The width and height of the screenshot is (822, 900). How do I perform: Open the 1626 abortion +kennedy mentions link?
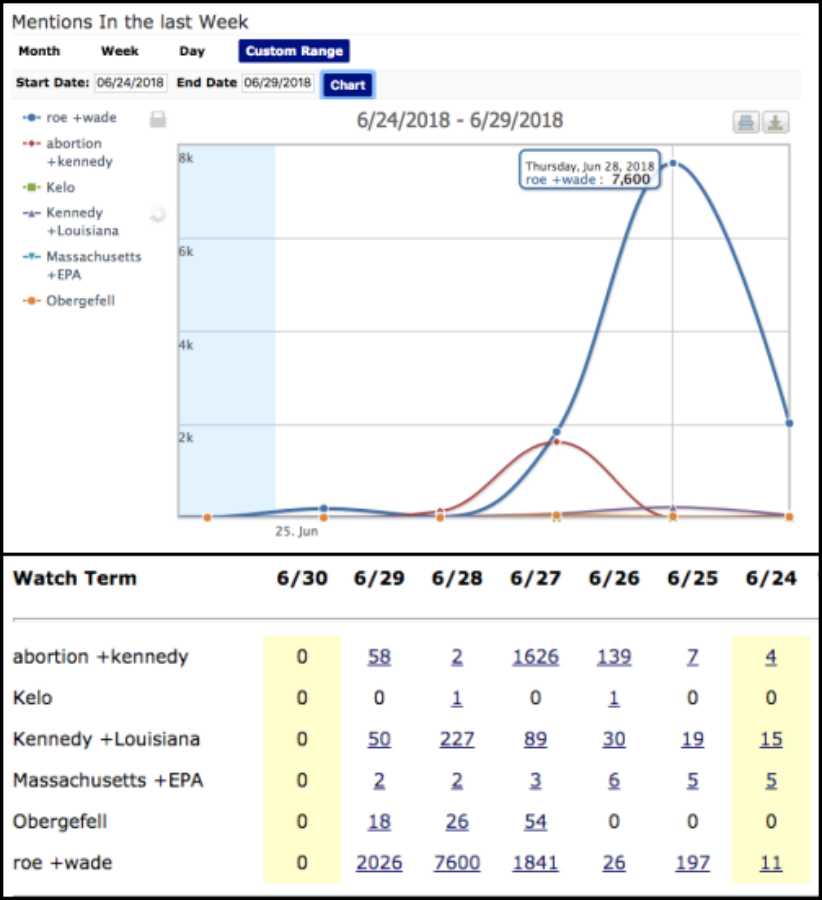(535, 657)
